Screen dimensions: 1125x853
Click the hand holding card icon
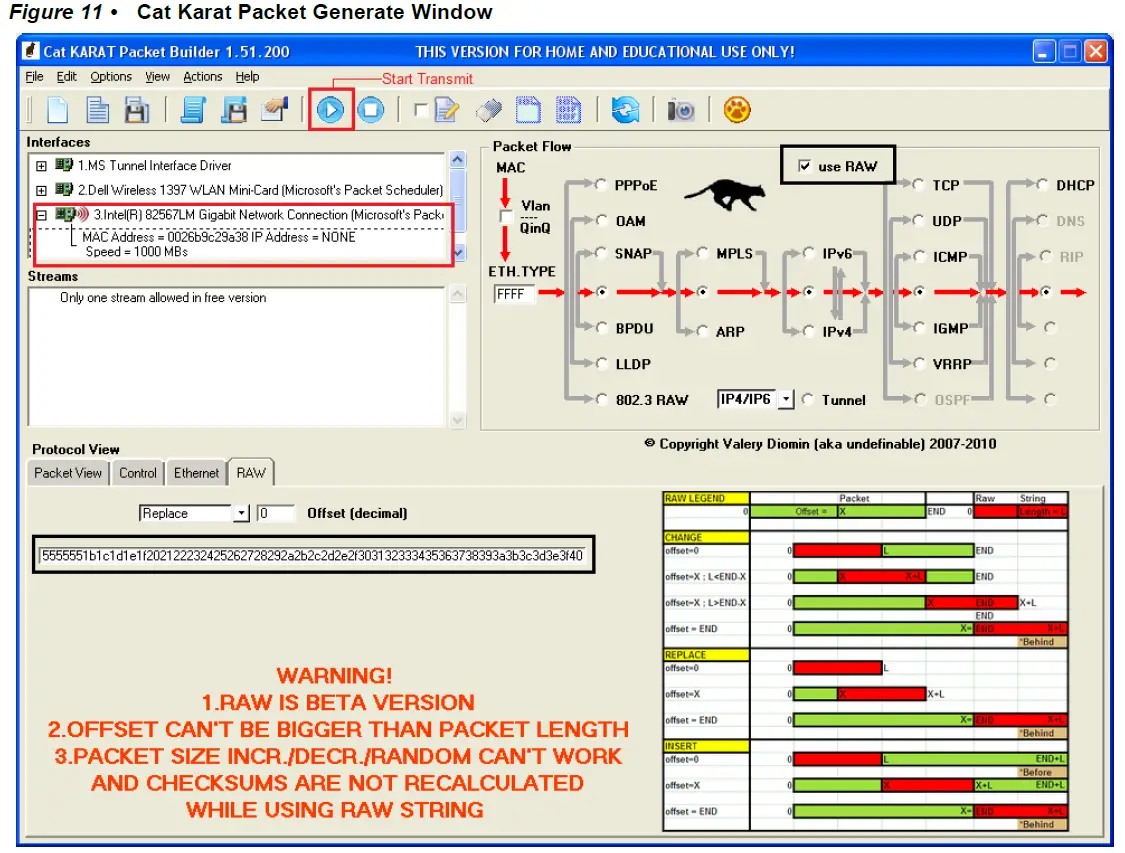[x=274, y=109]
